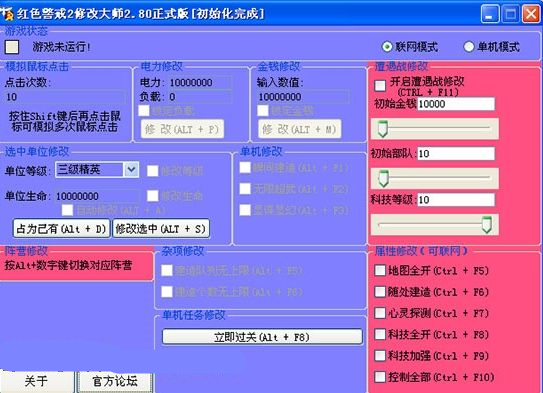Toggle the lock checkbox under 负载
Viewport: 543px width, 393px height.
point(144,110)
